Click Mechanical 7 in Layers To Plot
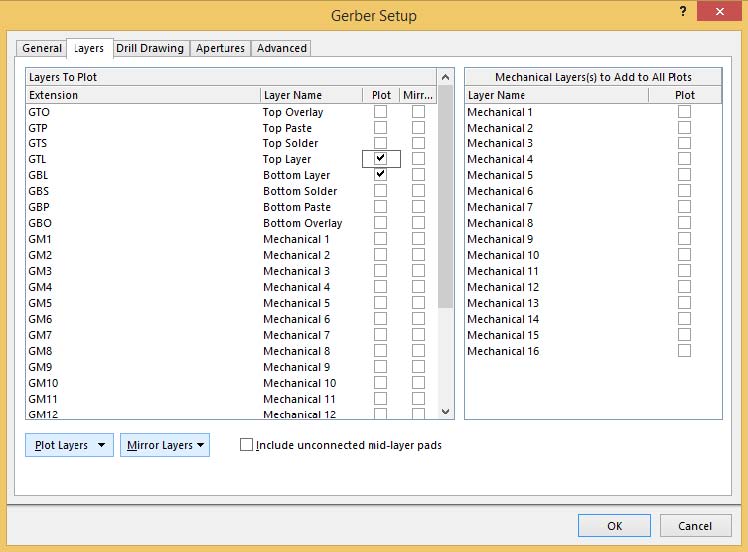 pos(296,335)
